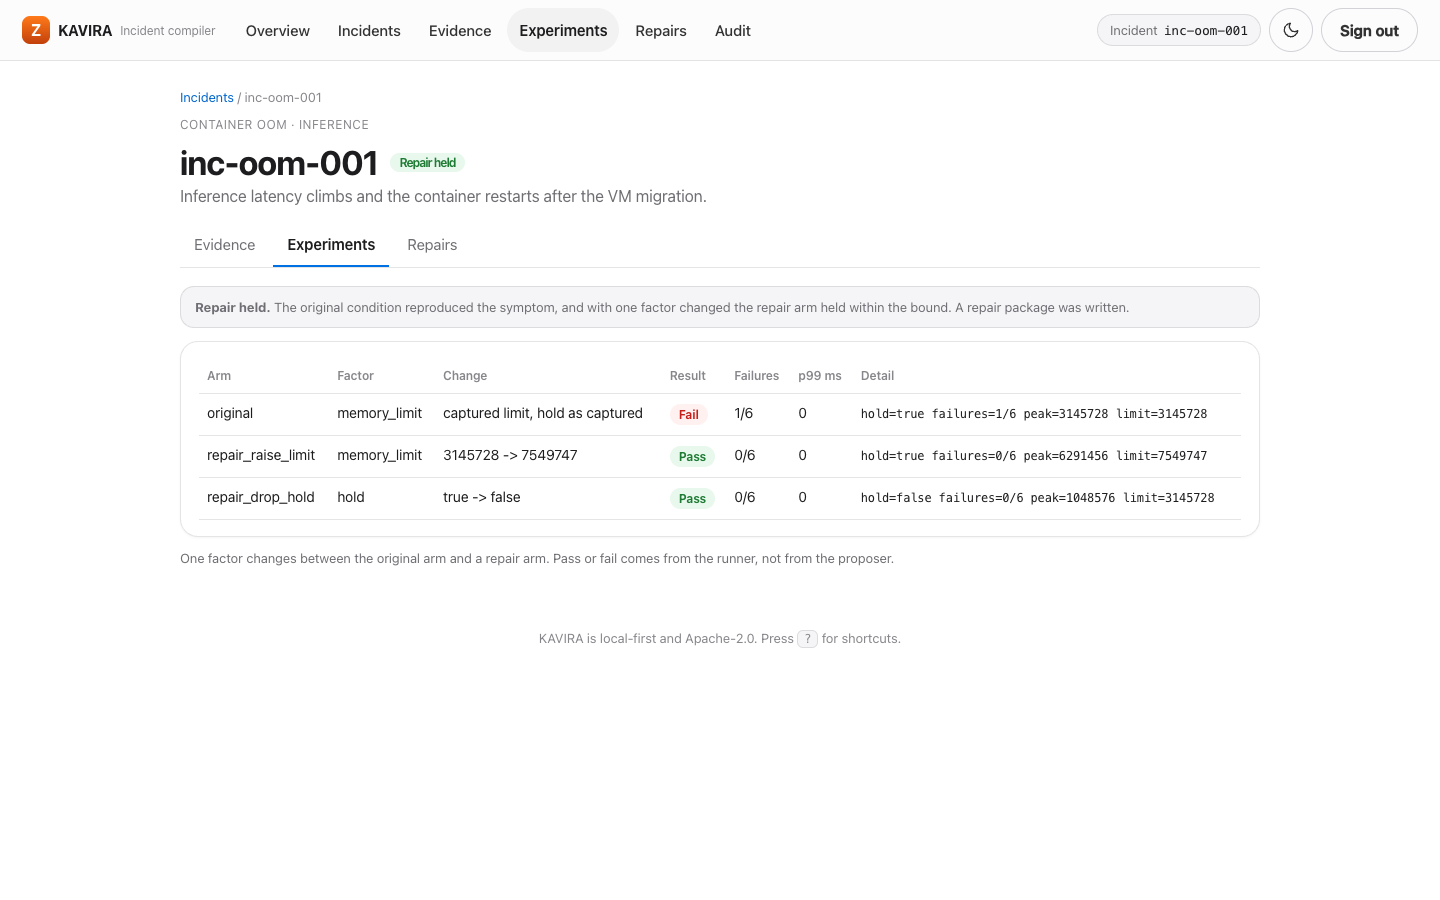Click detail text with peak=6291456

pos(1034,456)
